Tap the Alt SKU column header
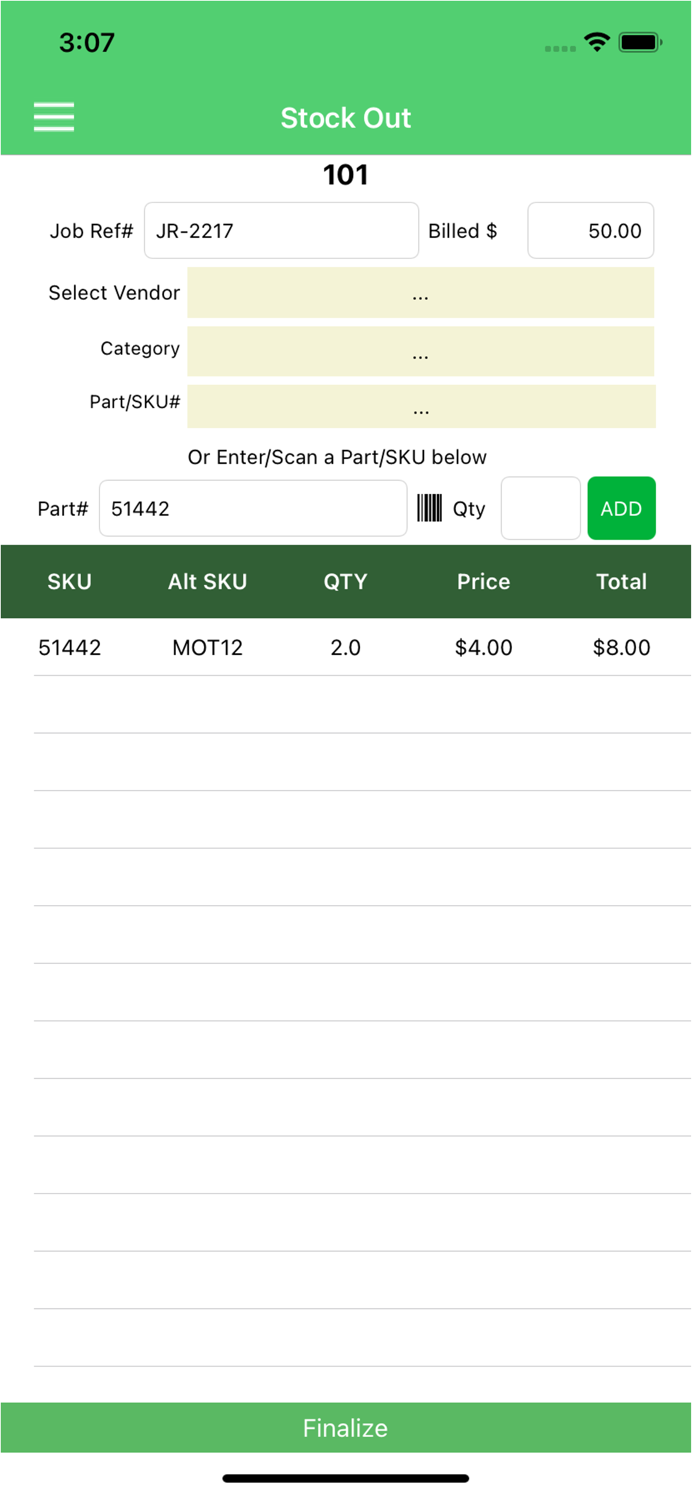This screenshot has width=693, height=1500. click(207, 582)
